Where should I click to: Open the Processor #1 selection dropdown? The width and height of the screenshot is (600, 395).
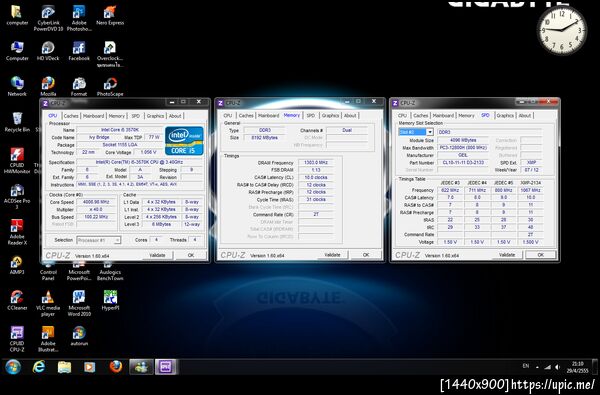coord(99,240)
